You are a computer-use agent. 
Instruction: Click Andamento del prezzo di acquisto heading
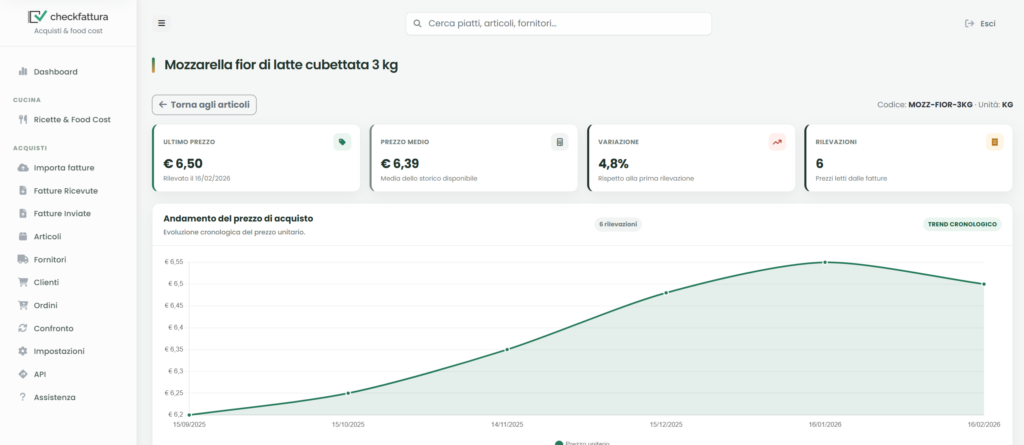click(238, 218)
